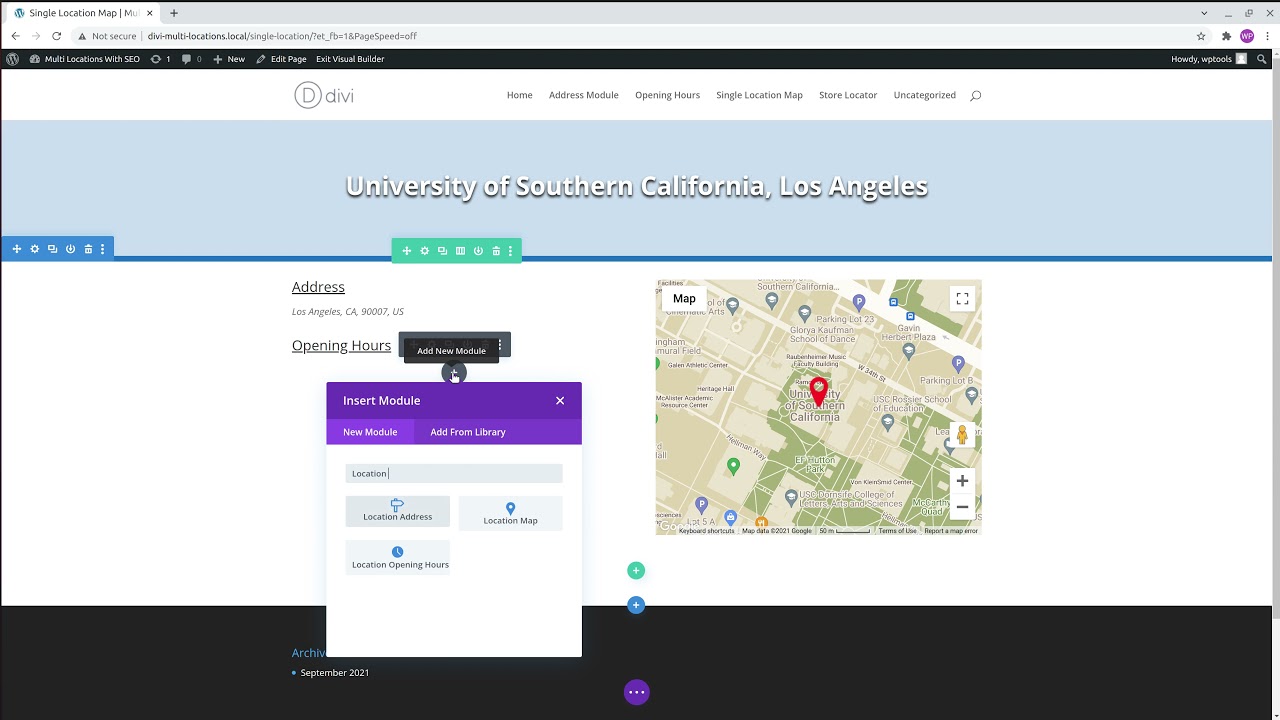Switch to New Module tab
This screenshot has width=1280, height=720.
370,432
